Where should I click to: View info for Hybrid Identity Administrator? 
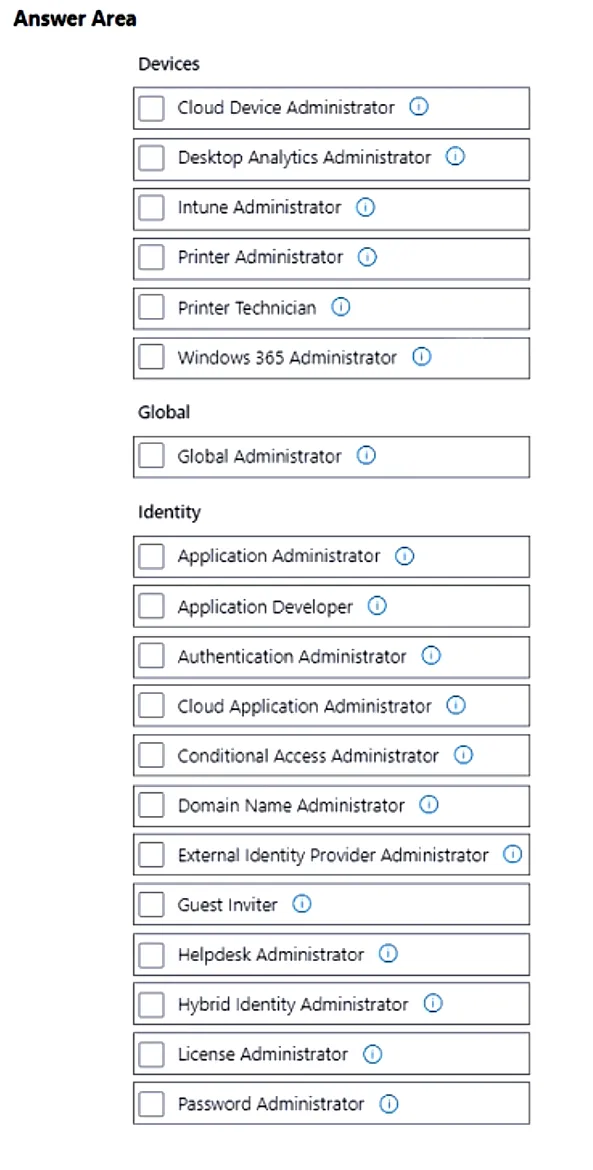[433, 1004]
